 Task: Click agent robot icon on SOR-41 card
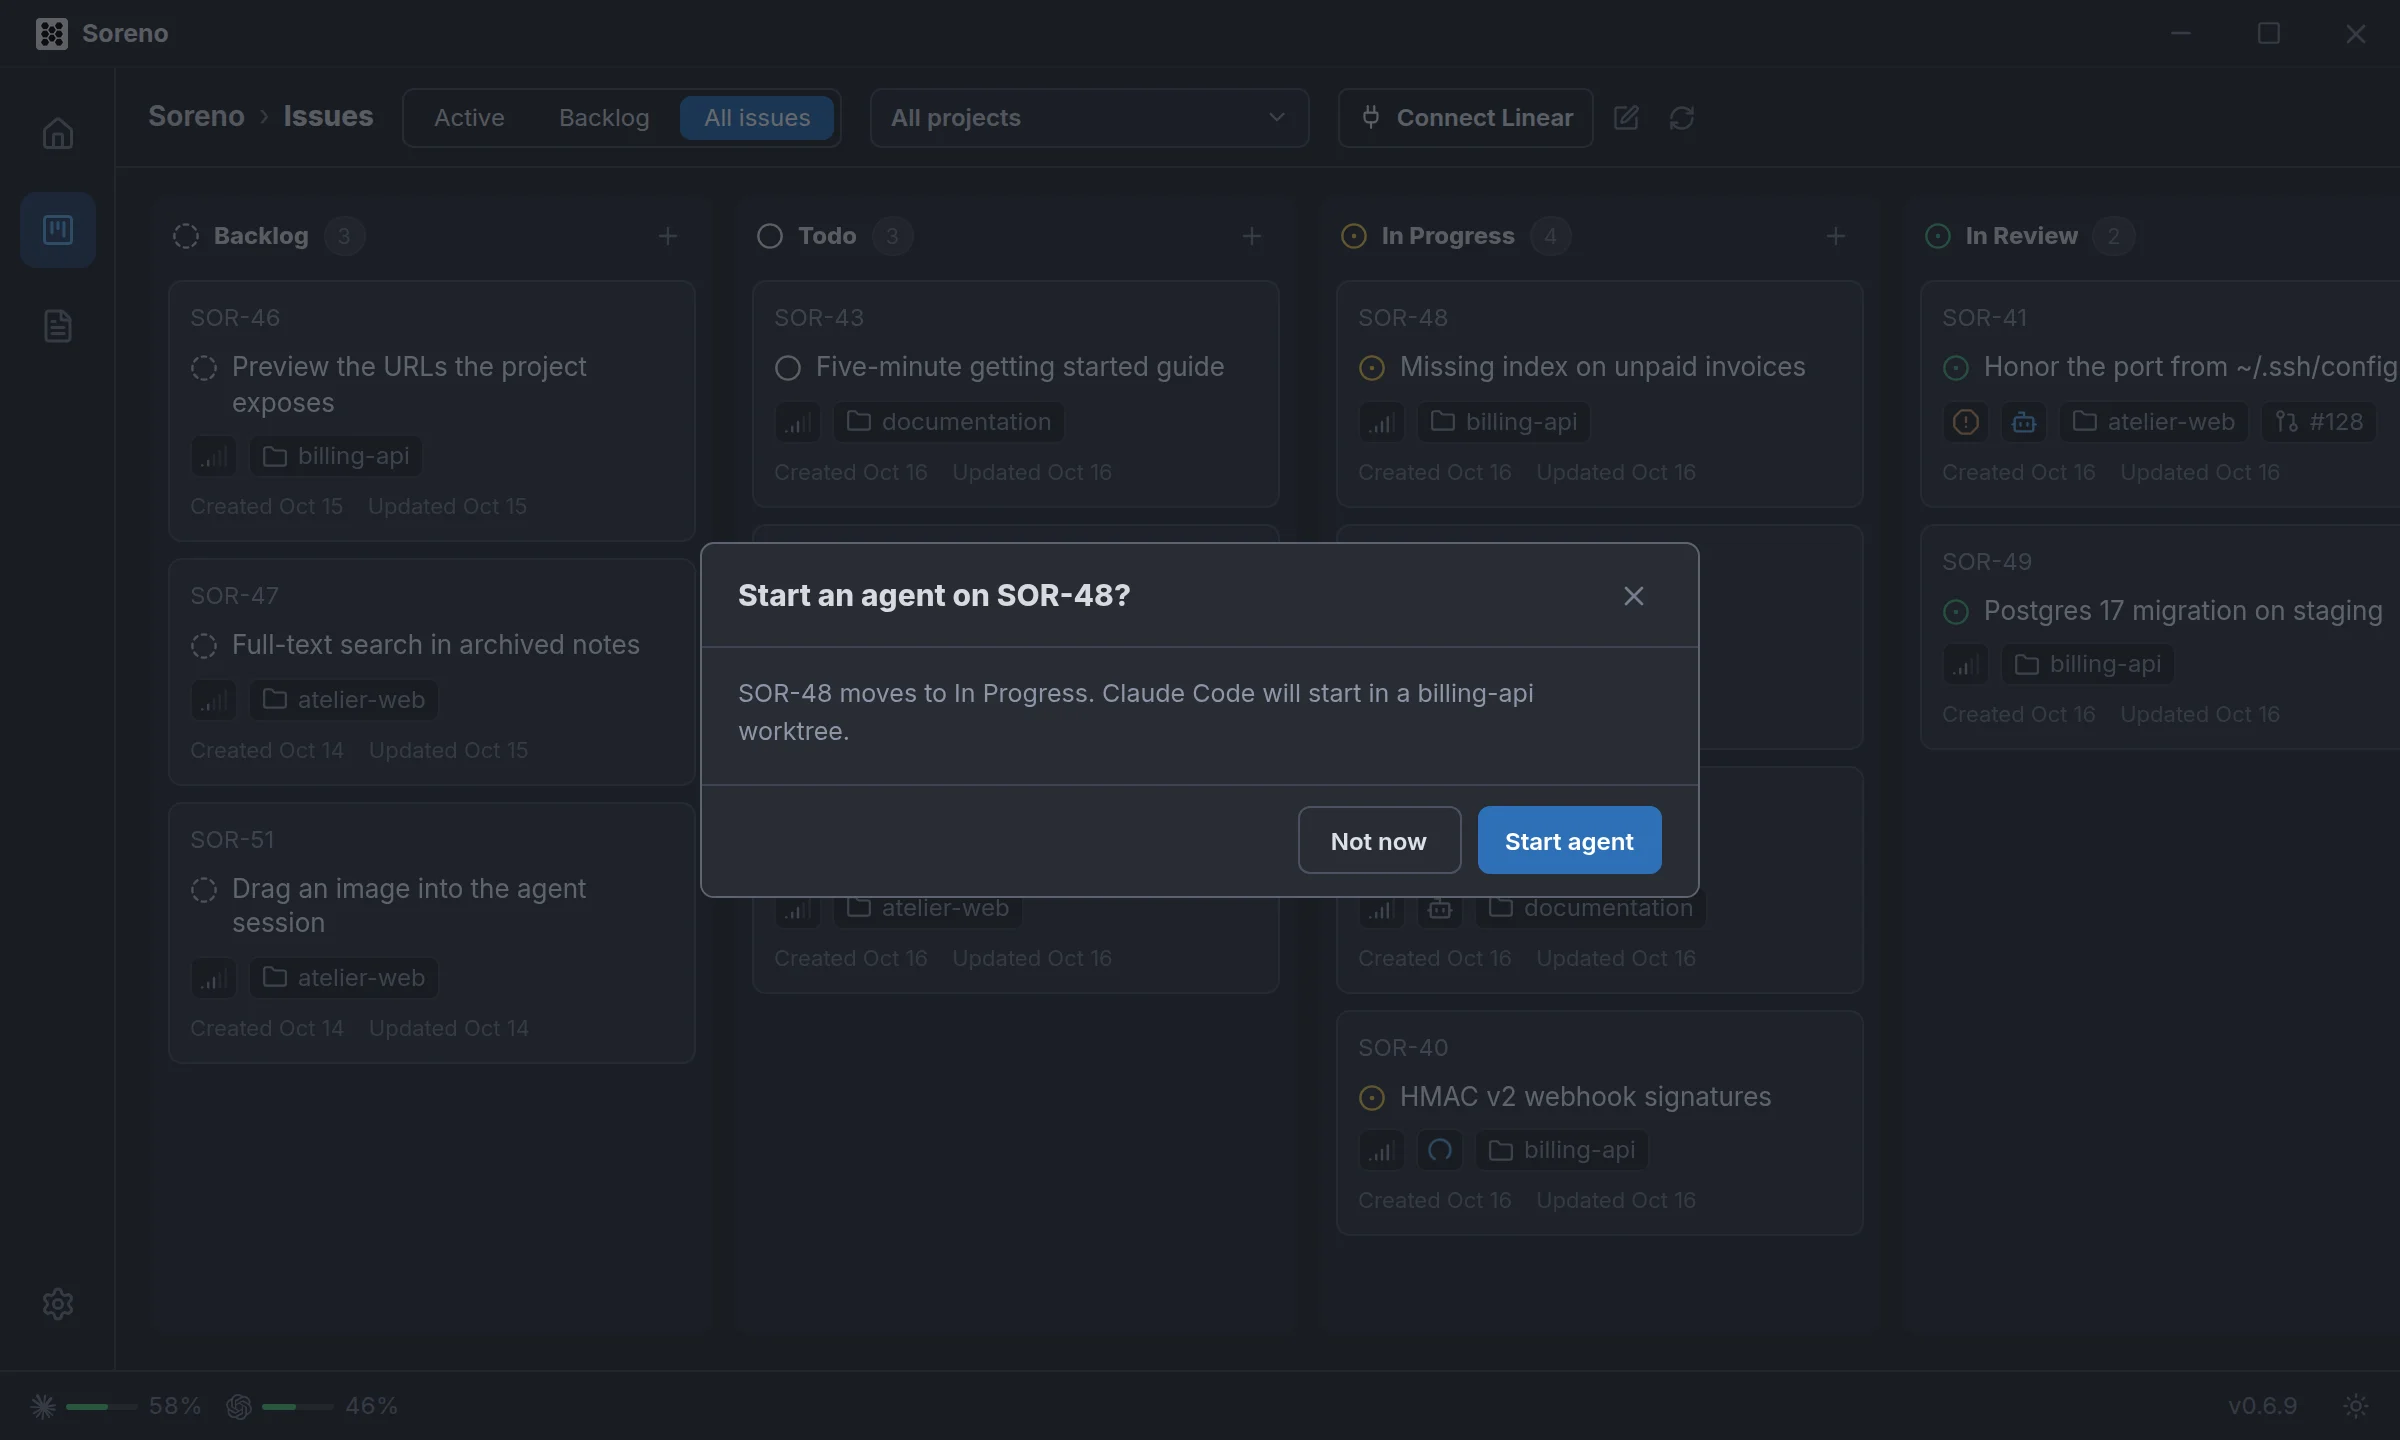click(x=2024, y=422)
